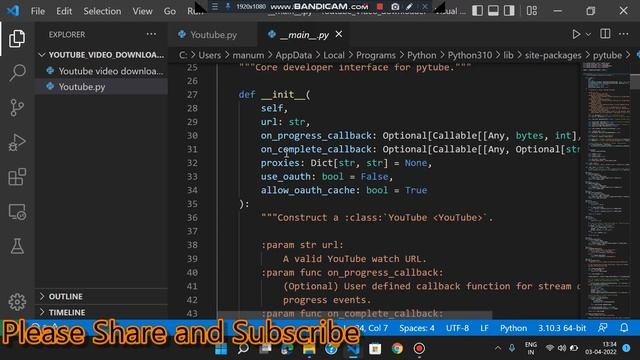The width and height of the screenshot is (640, 360).
Task: Open the File menu
Action: click(38, 11)
